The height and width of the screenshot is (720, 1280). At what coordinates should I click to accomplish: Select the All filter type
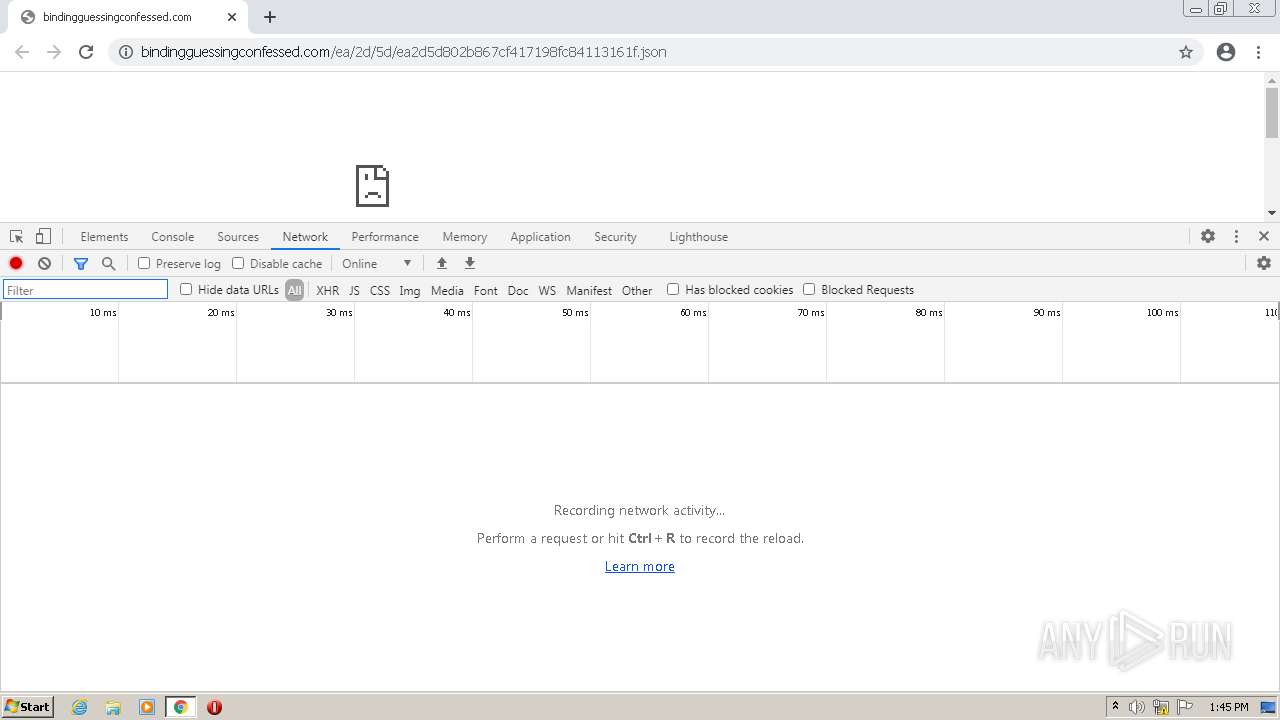294,290
